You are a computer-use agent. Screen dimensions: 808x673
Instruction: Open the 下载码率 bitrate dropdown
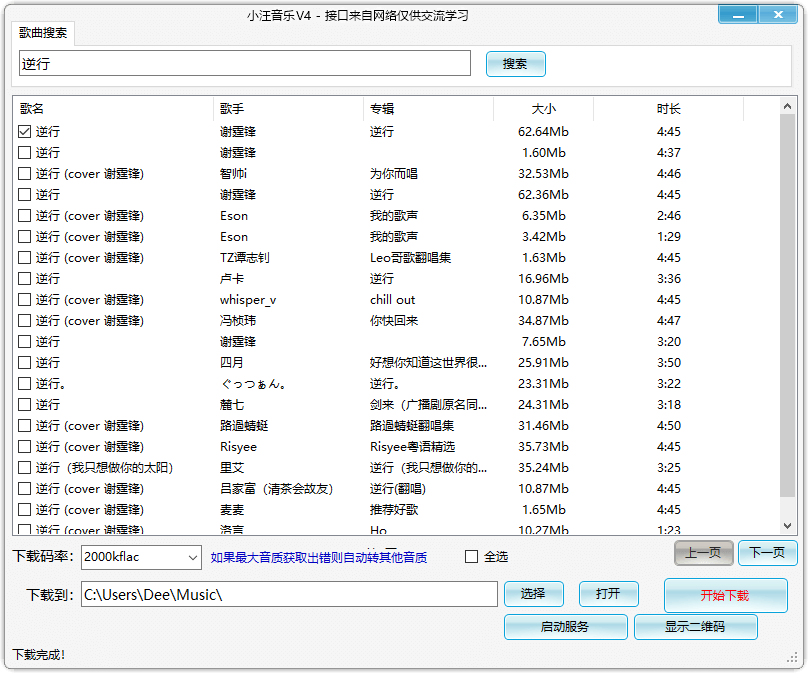pyautogui.click(x=141, y=557)
